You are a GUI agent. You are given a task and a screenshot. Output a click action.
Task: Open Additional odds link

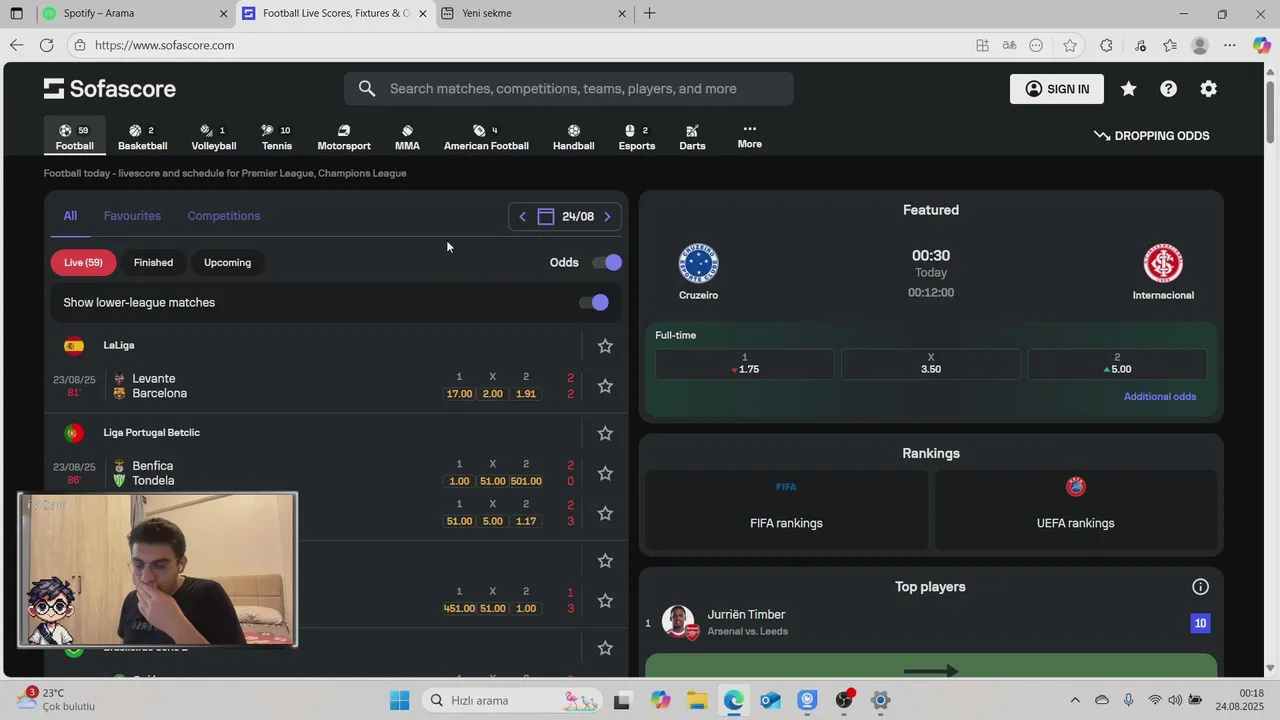coord(1160,397)
